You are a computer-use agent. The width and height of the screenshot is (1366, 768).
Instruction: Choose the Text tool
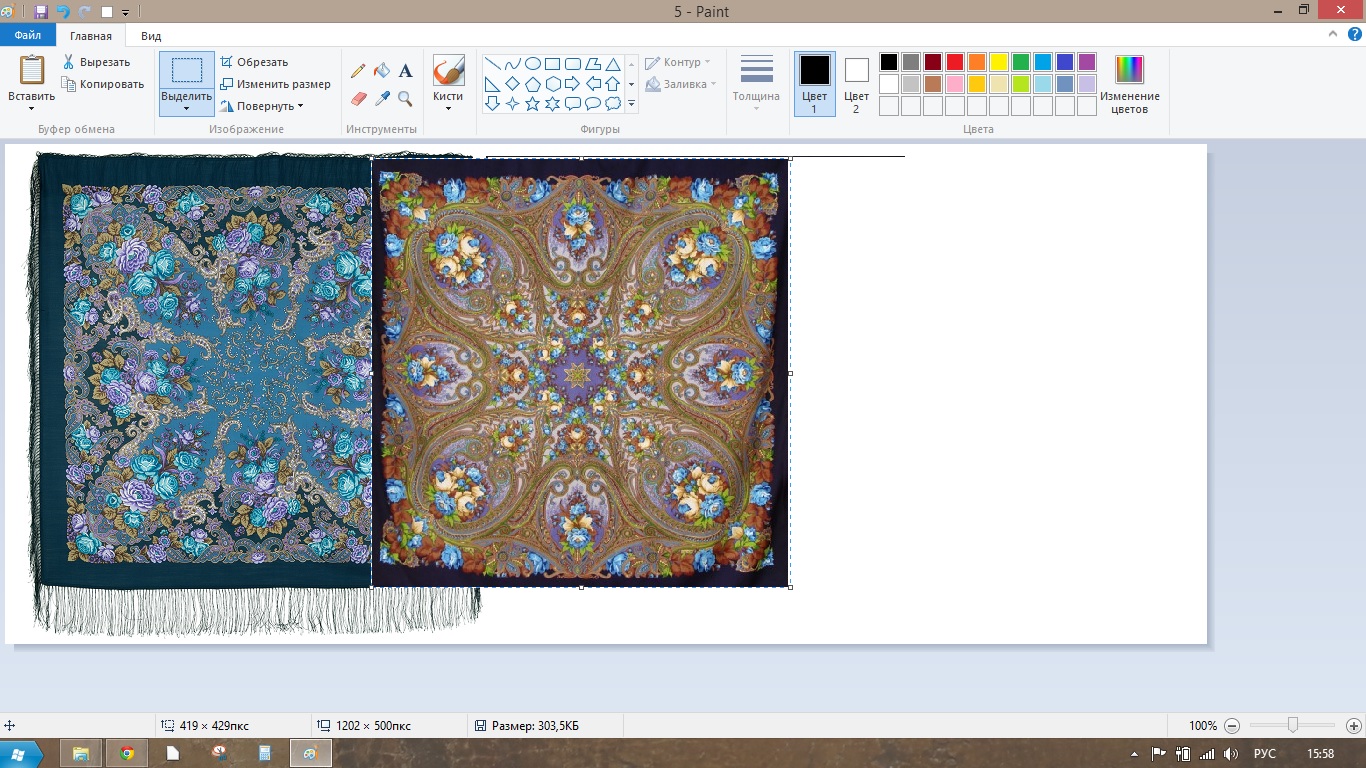[405, 71]
